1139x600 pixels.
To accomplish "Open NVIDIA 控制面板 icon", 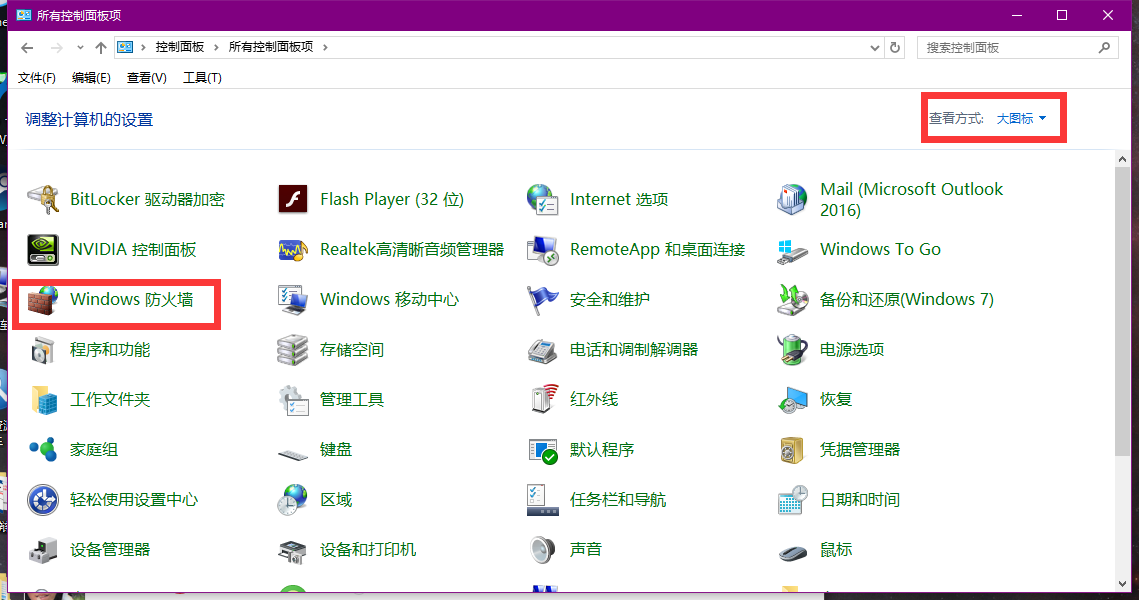I will pyautogui.click(x=43, y=250).
